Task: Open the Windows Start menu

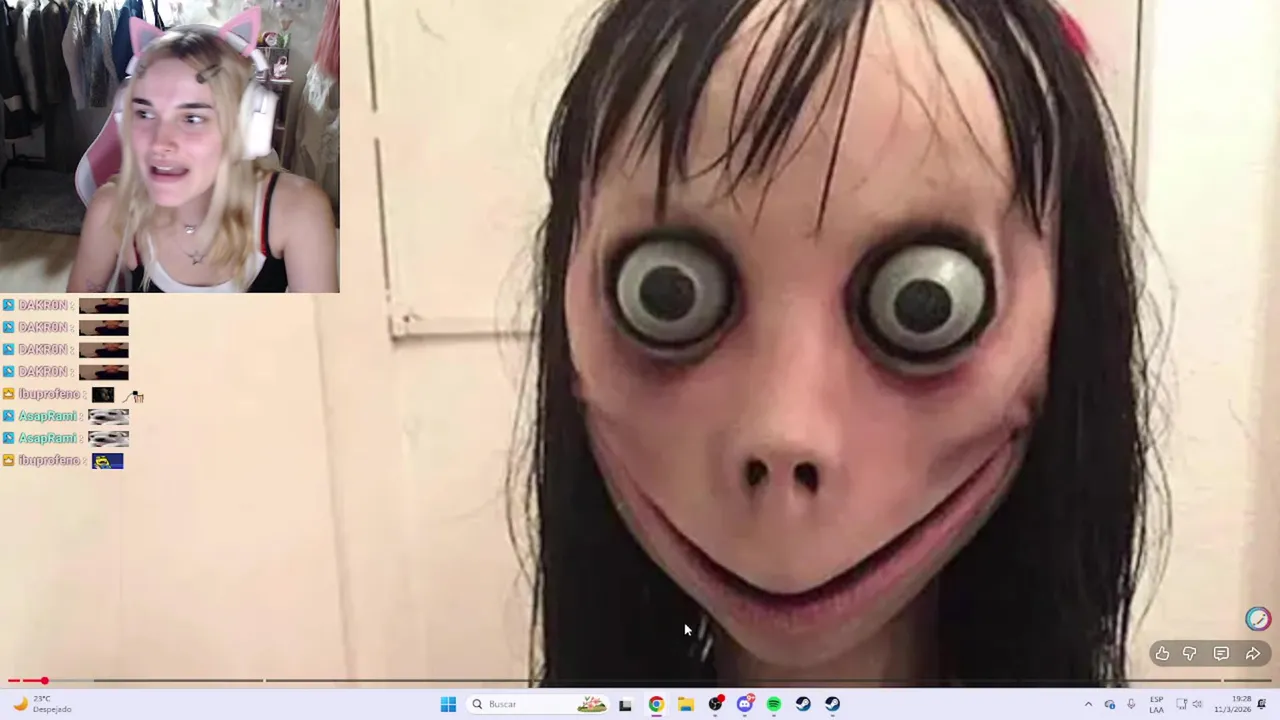Action: (x=448, y=704)
